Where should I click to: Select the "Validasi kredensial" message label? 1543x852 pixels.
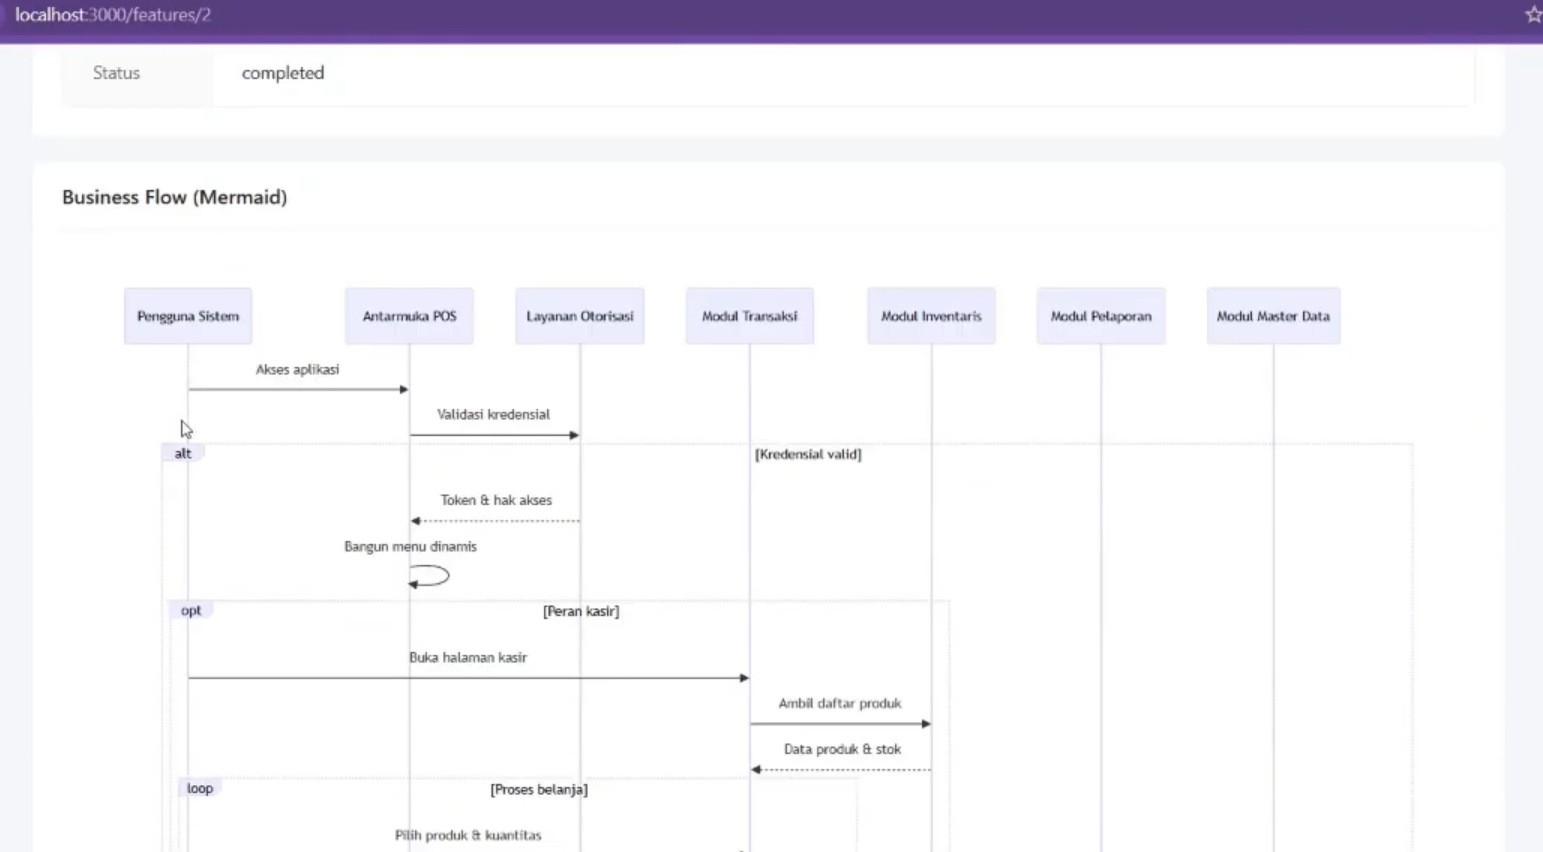[x=493, y=414]
